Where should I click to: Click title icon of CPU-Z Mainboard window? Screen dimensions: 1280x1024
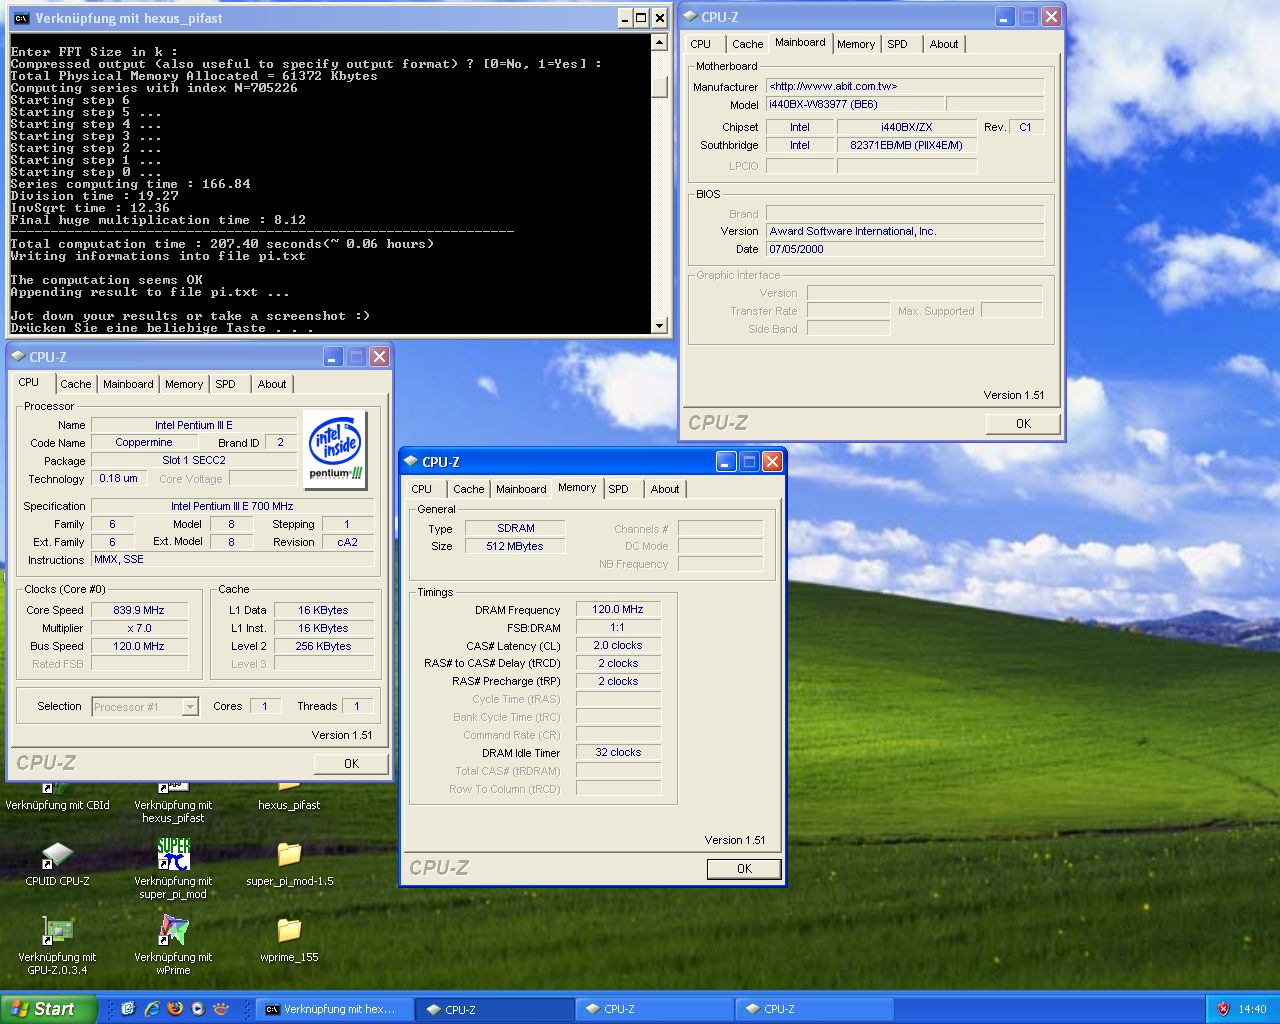click(x=690, y=17)
